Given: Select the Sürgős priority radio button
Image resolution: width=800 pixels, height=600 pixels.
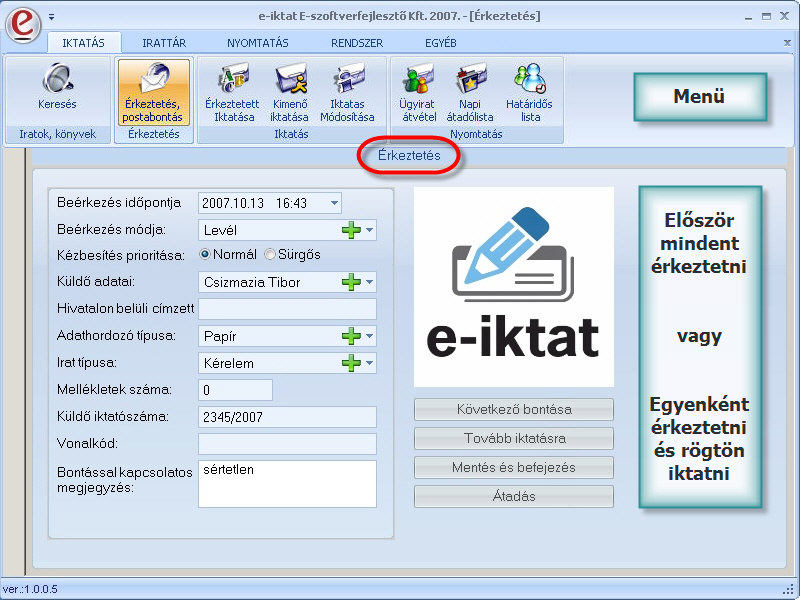Looking at the screenshot, I should point(270,254).
